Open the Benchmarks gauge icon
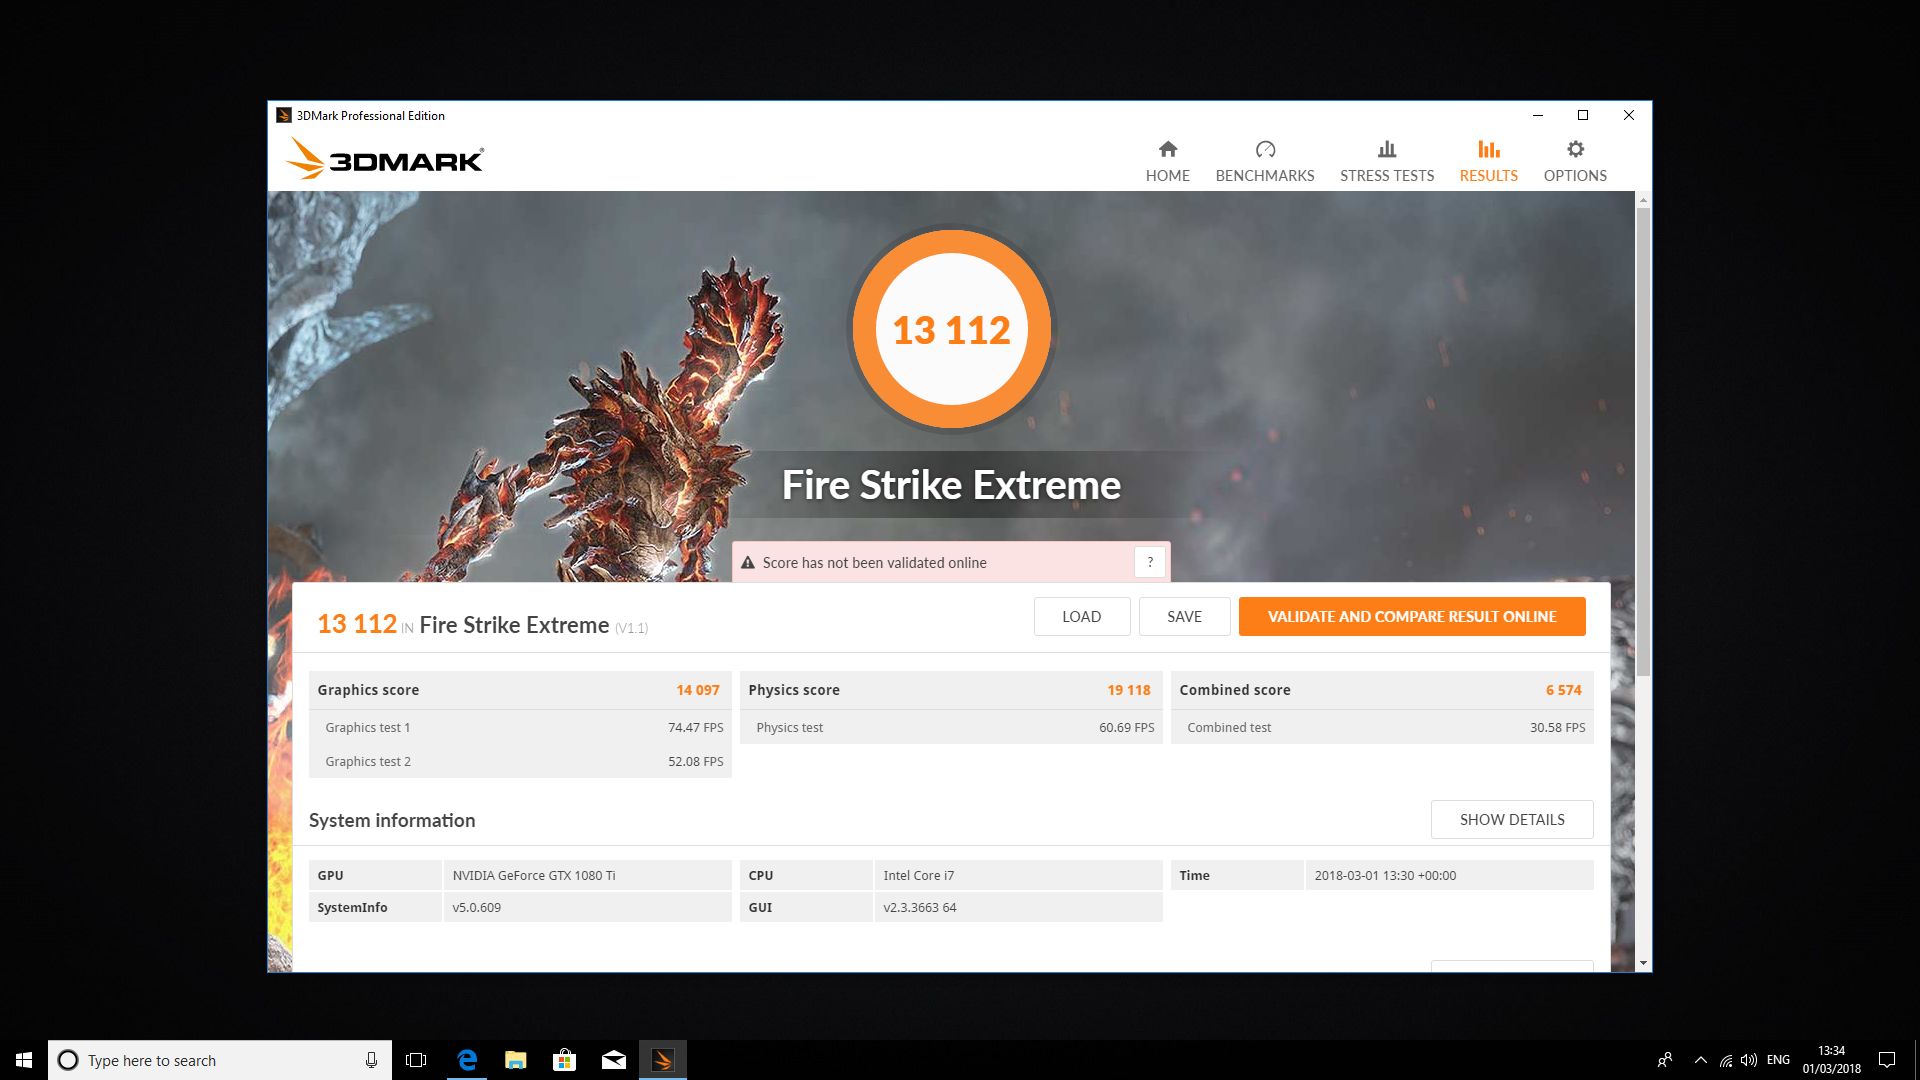 1265,150
